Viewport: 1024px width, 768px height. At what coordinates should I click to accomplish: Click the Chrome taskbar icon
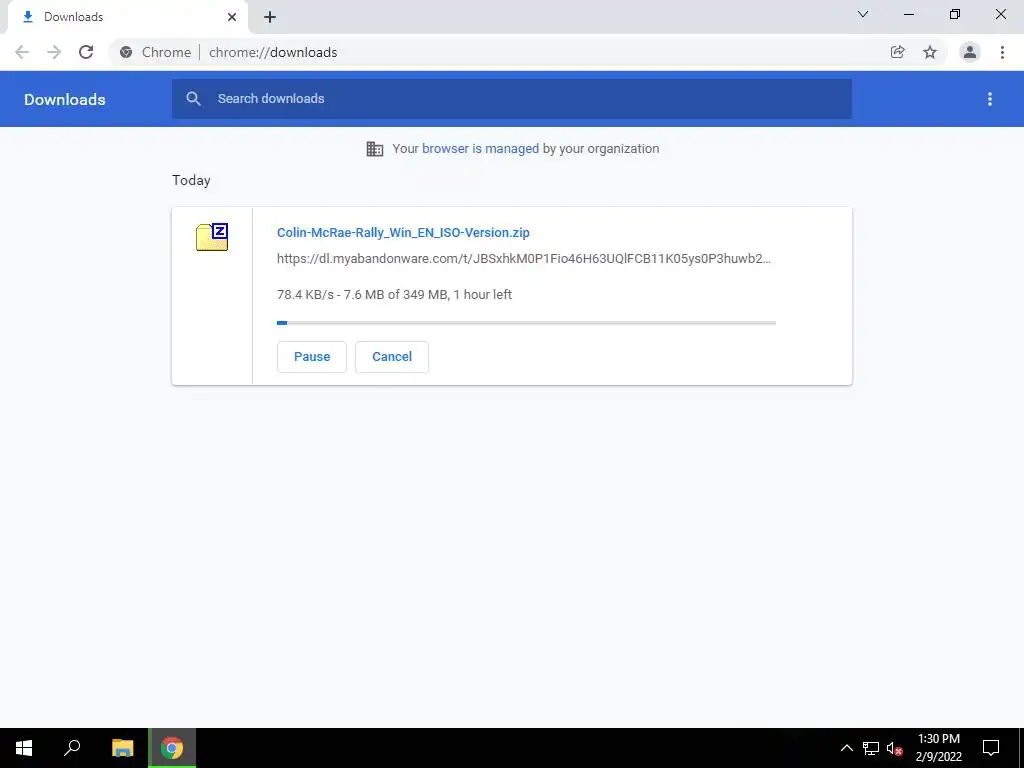(172, 748)
